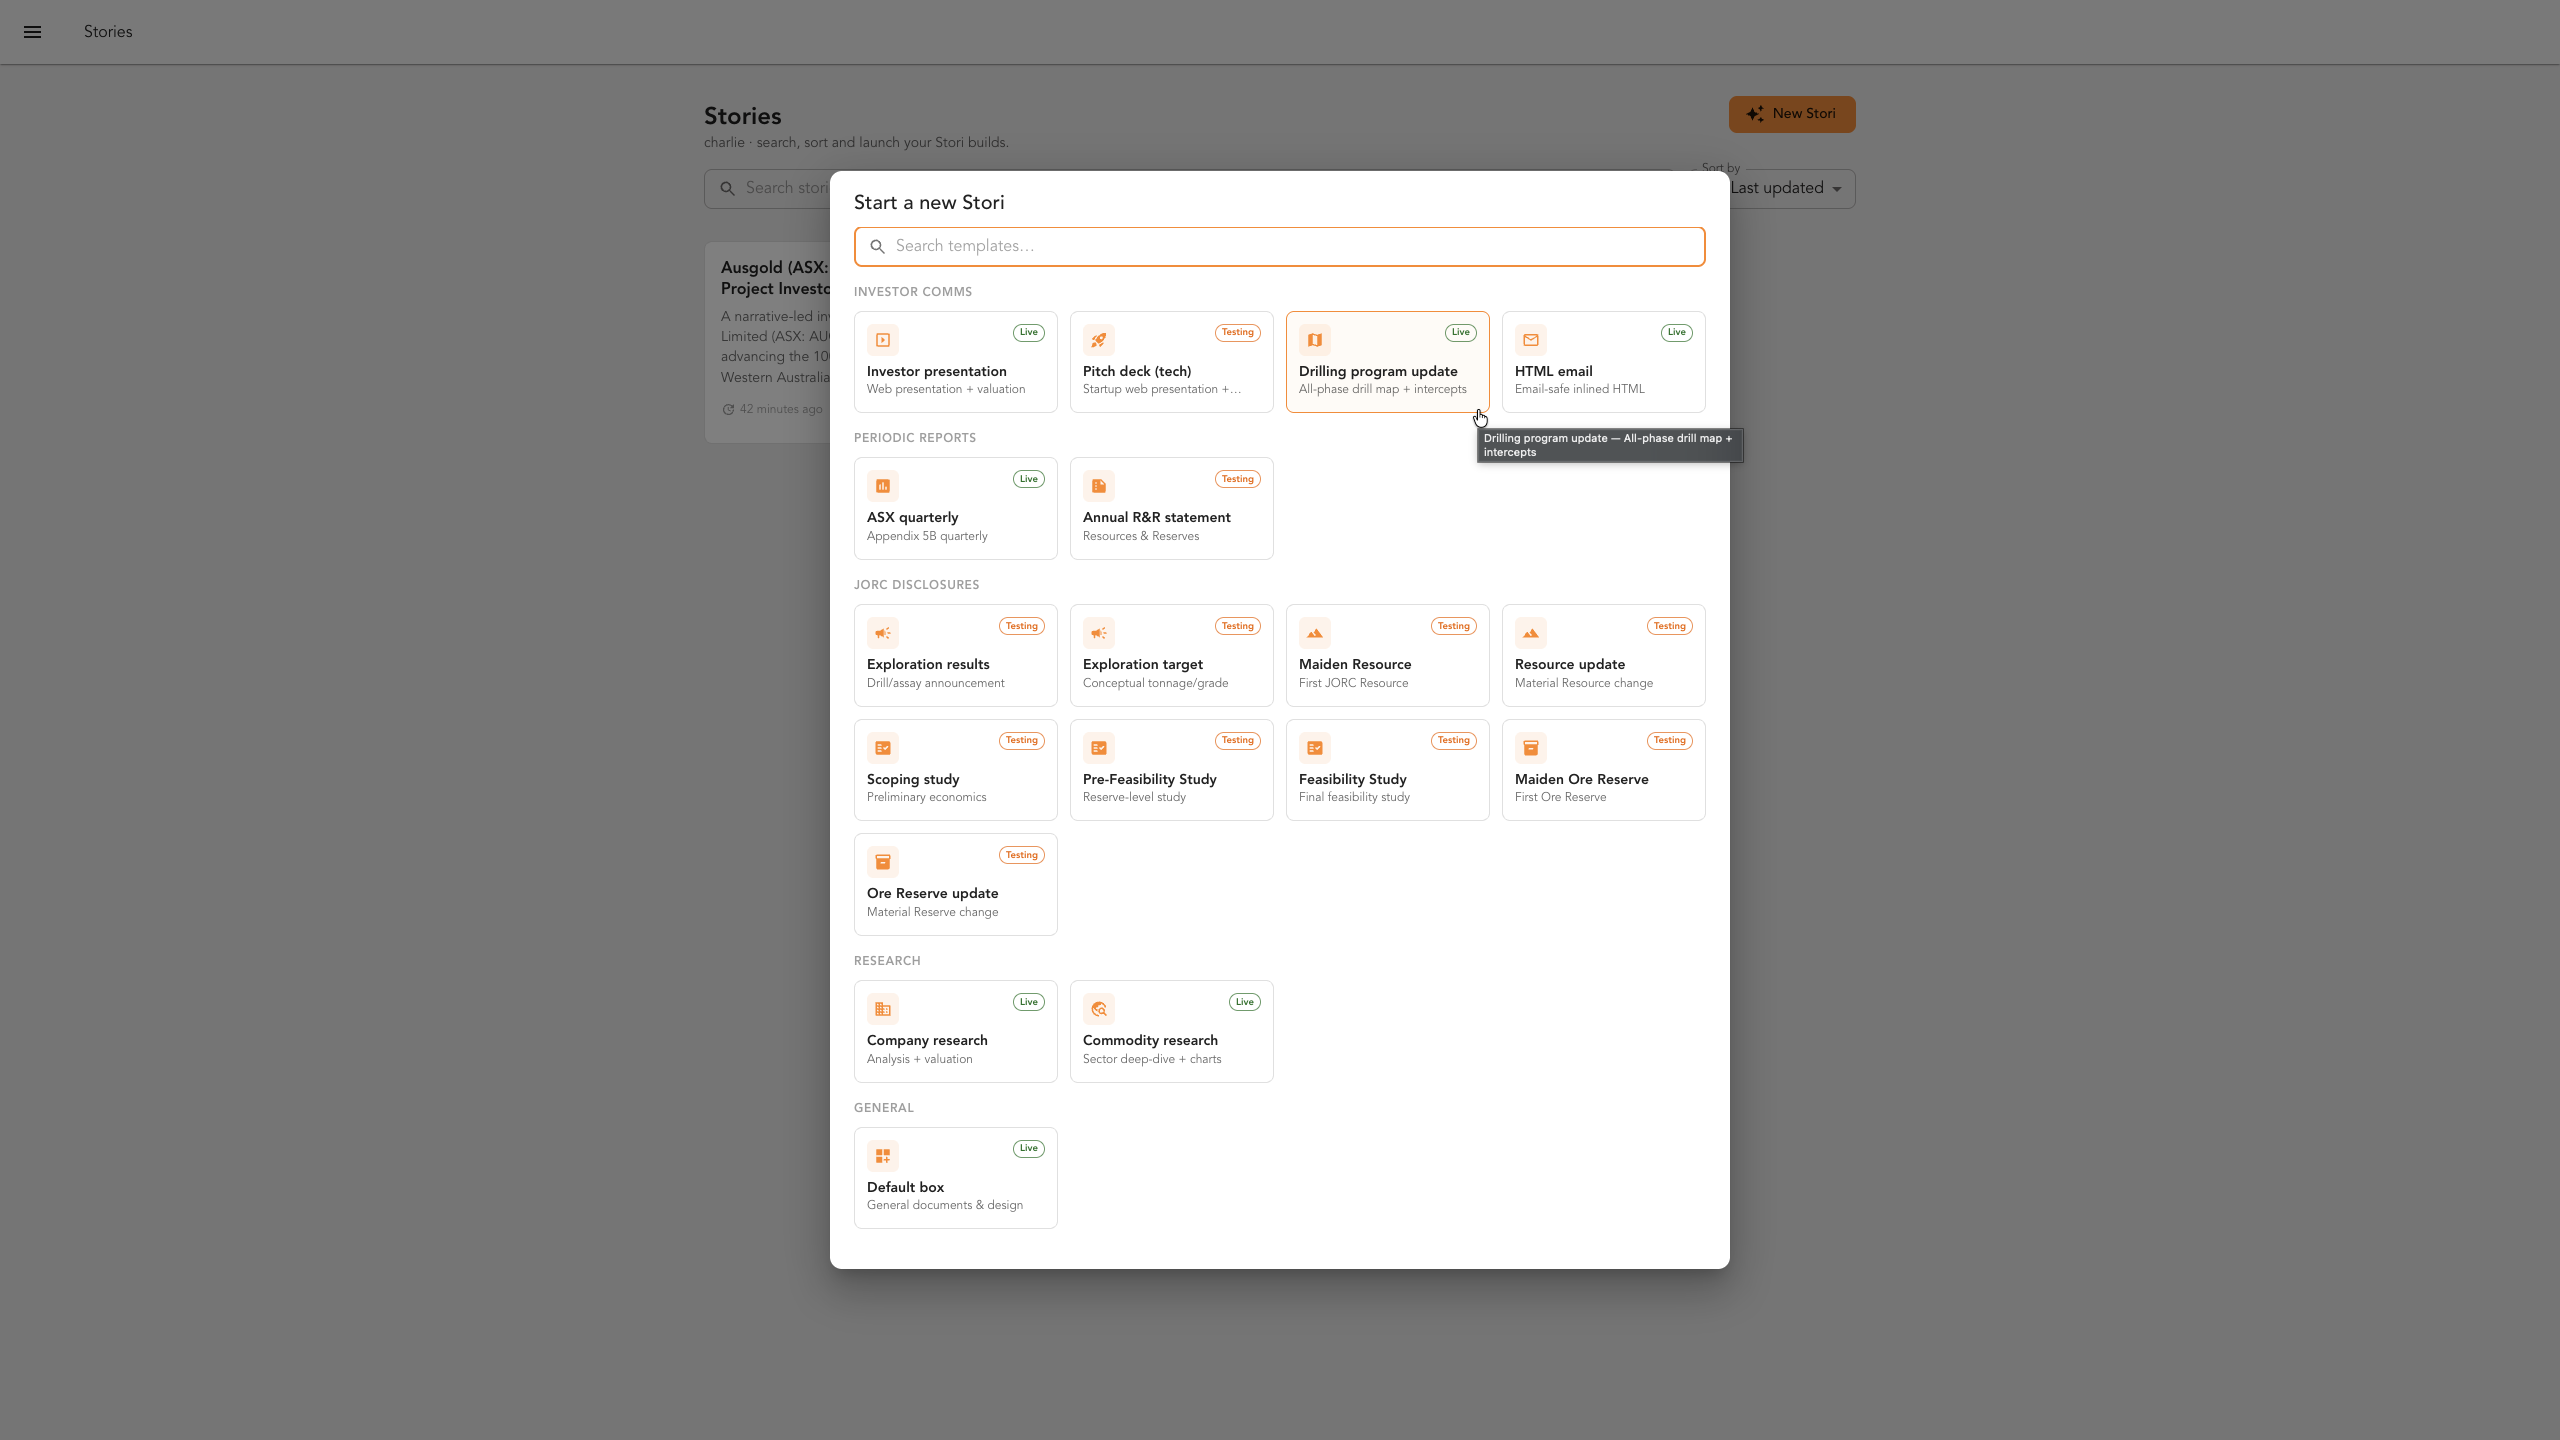2560x1440 pixels.
Task: Click the Stories label in the top bar
Action: 108,32
